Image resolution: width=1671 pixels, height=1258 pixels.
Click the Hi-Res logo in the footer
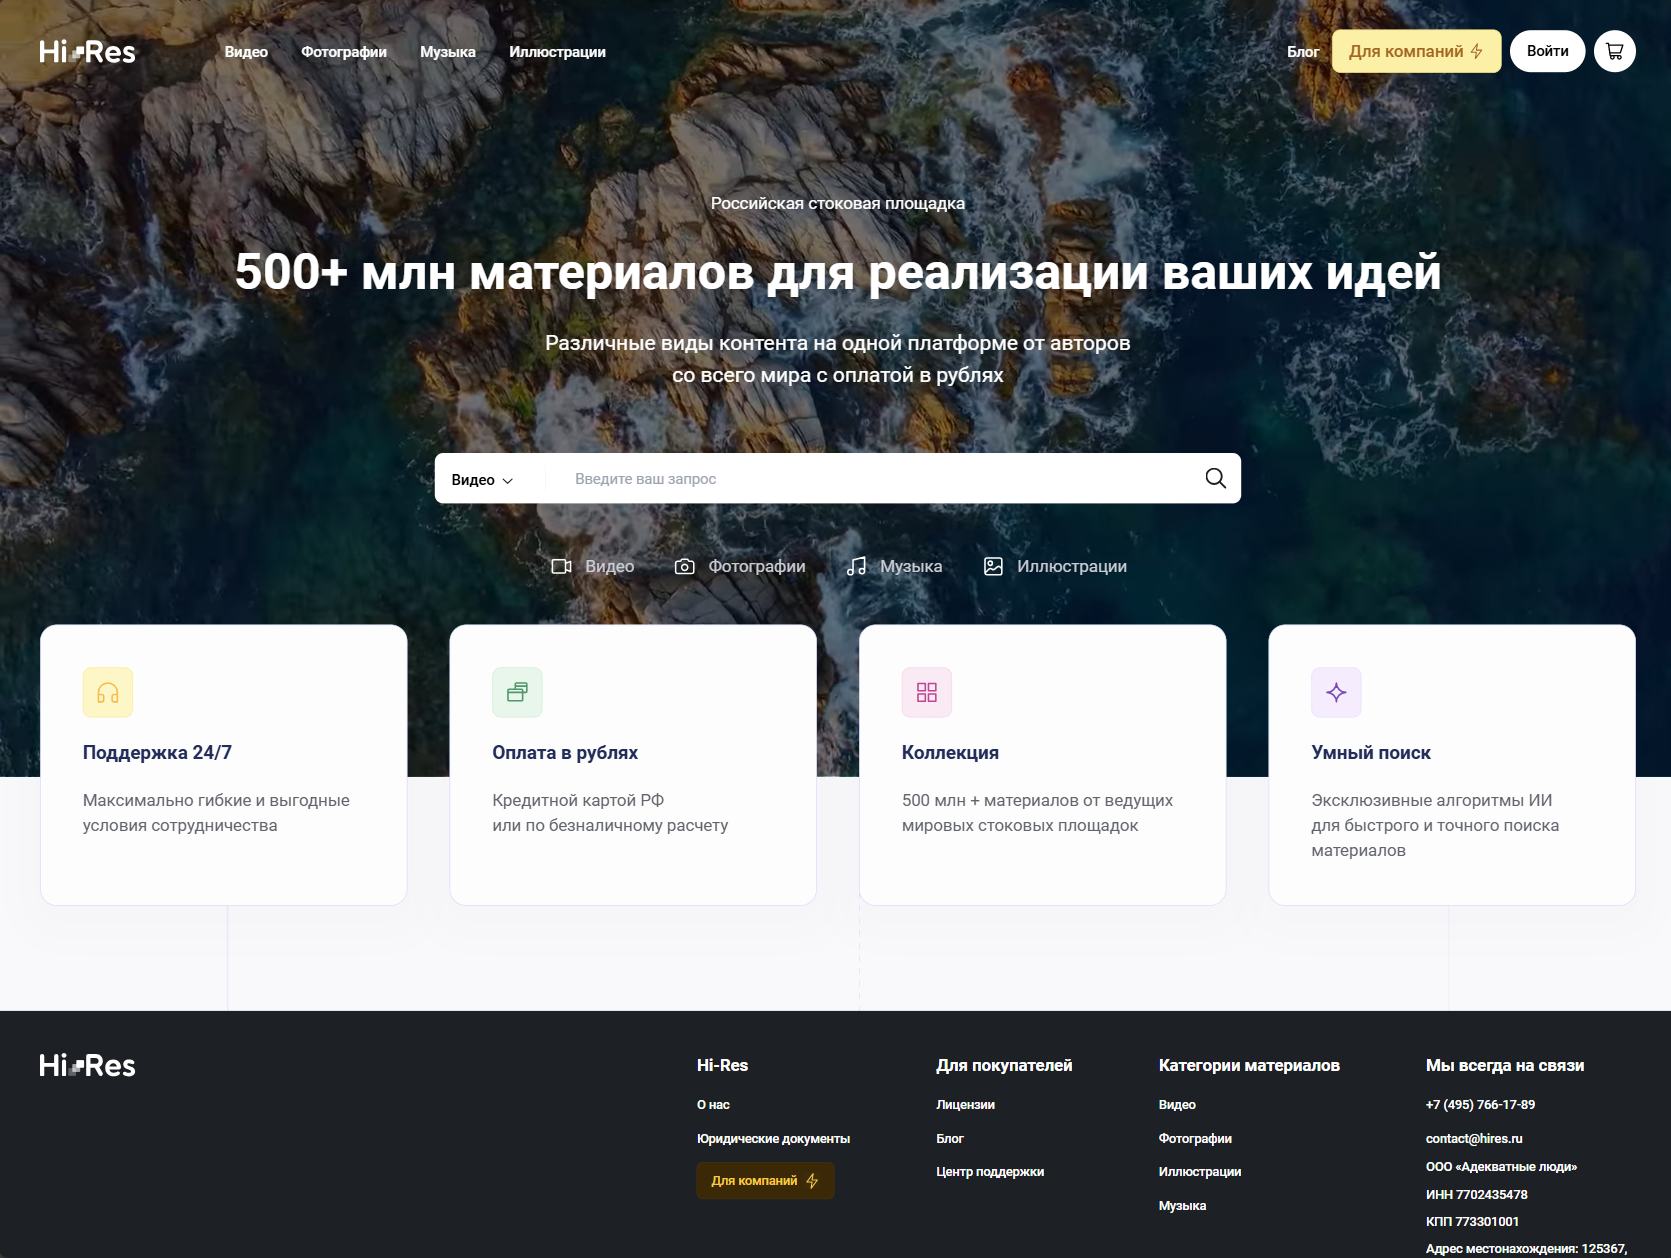point(86,1065)
